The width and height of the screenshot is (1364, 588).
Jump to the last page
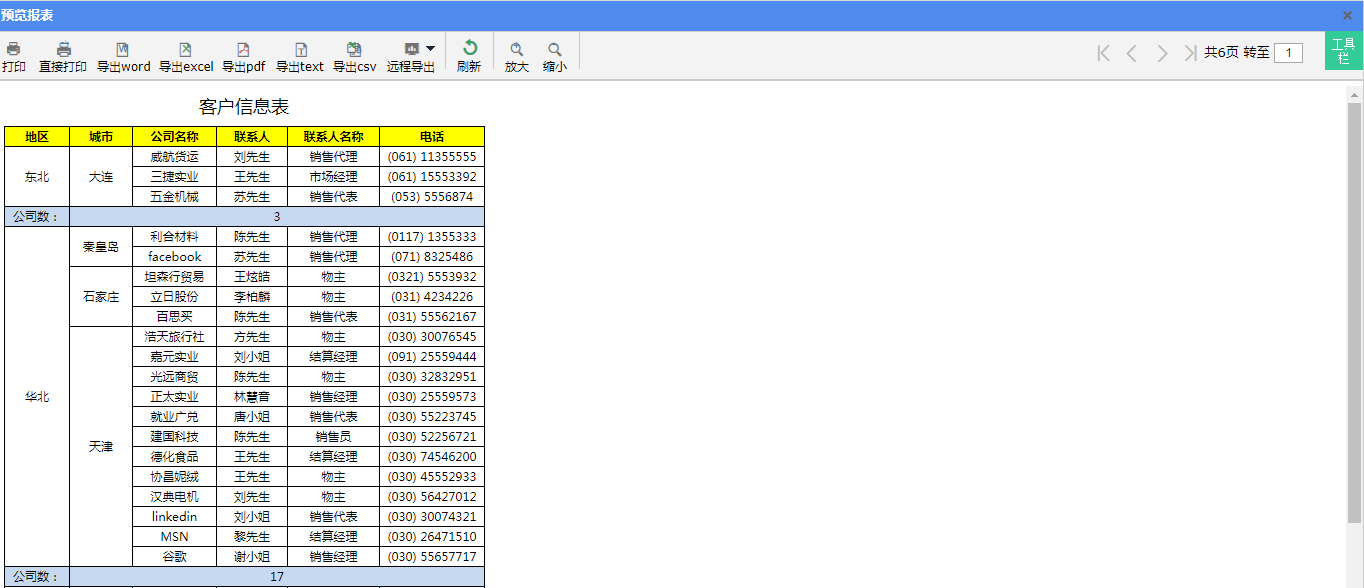pyautogui.click(x=1190, y=53)
